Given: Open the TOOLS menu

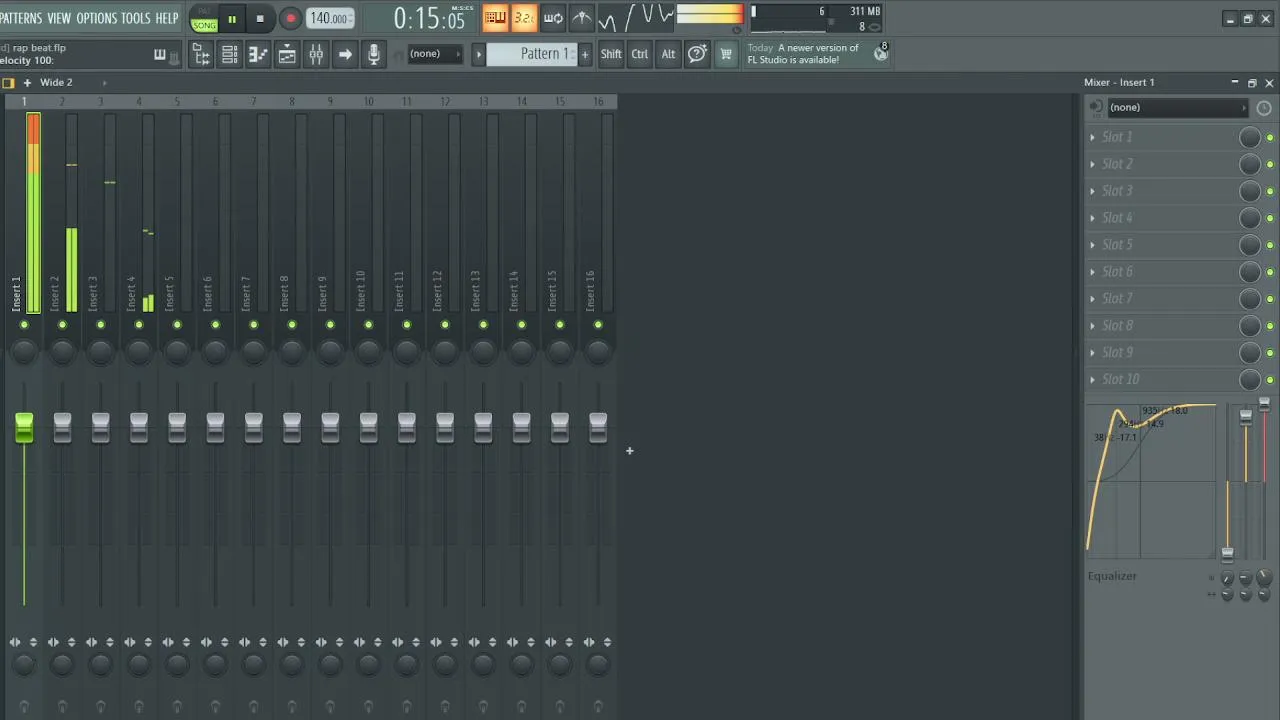Looking at the screenshot, I should (135, 18).
